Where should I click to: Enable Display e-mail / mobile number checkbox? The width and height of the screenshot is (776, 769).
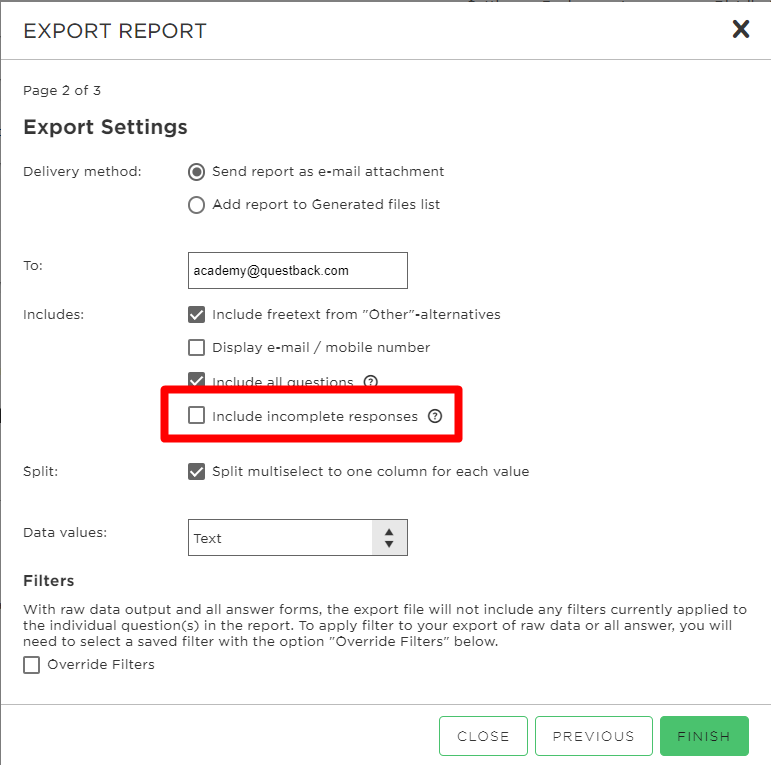pos(196,348)
